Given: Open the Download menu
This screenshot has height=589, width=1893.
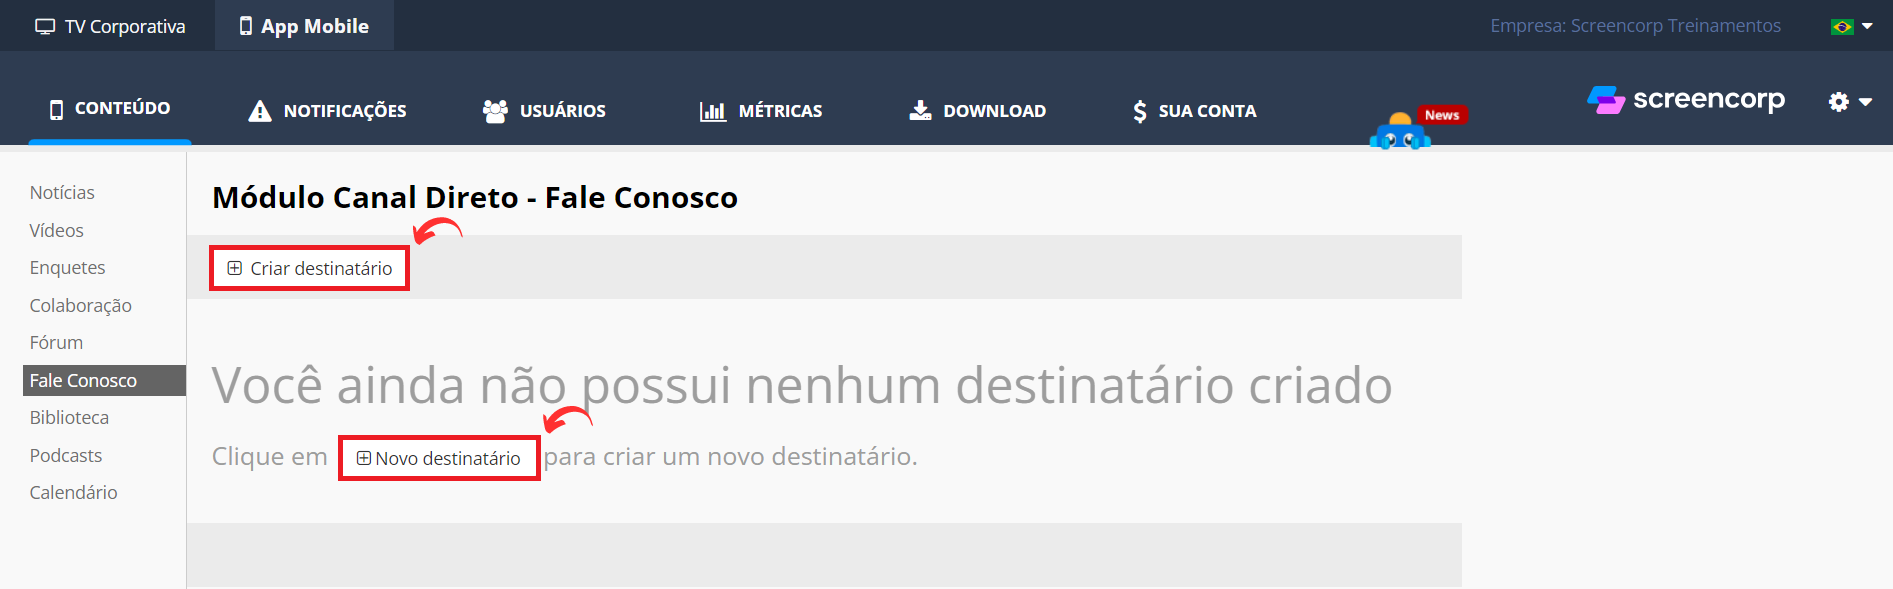Looking at the screenshot, I should [x=977, y=111].
